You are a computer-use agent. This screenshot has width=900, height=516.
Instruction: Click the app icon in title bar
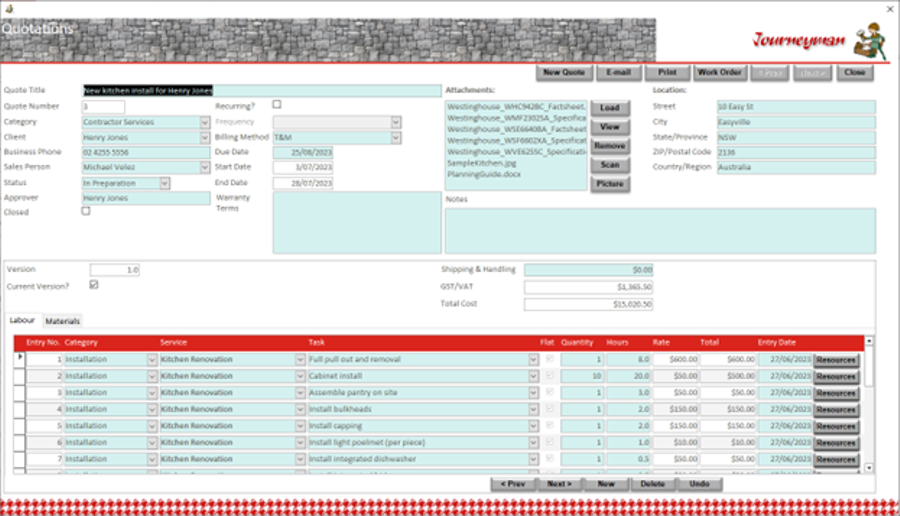coord(9,8)
